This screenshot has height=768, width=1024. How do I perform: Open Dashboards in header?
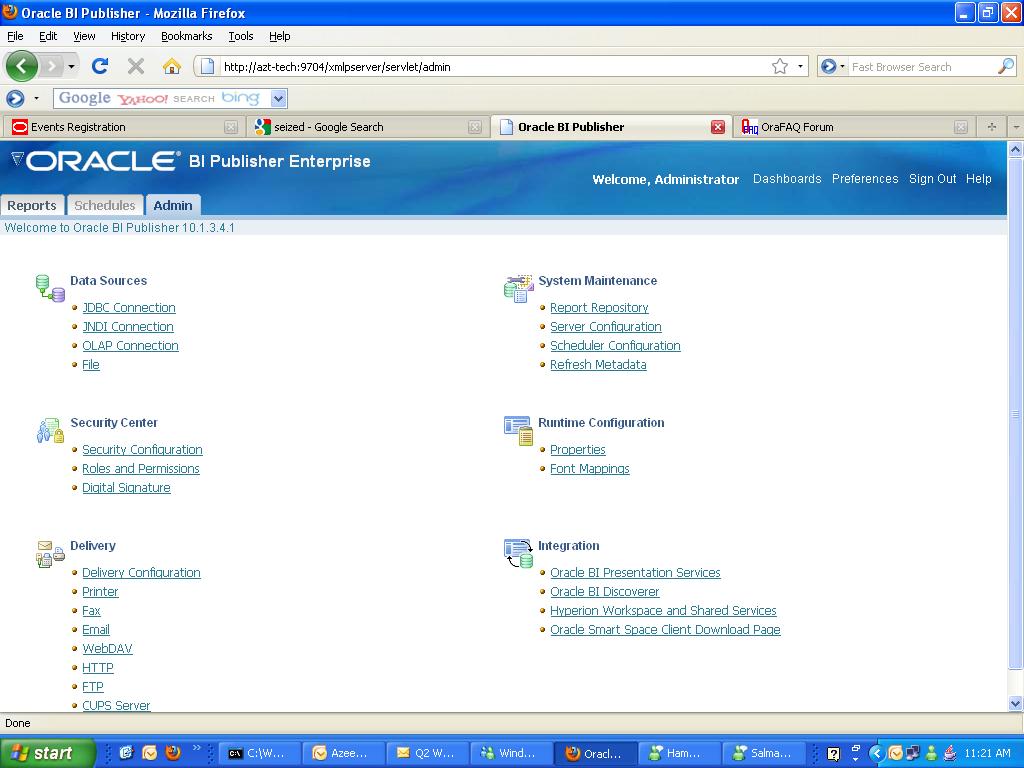pyautogui.click(x=787, y=179)
